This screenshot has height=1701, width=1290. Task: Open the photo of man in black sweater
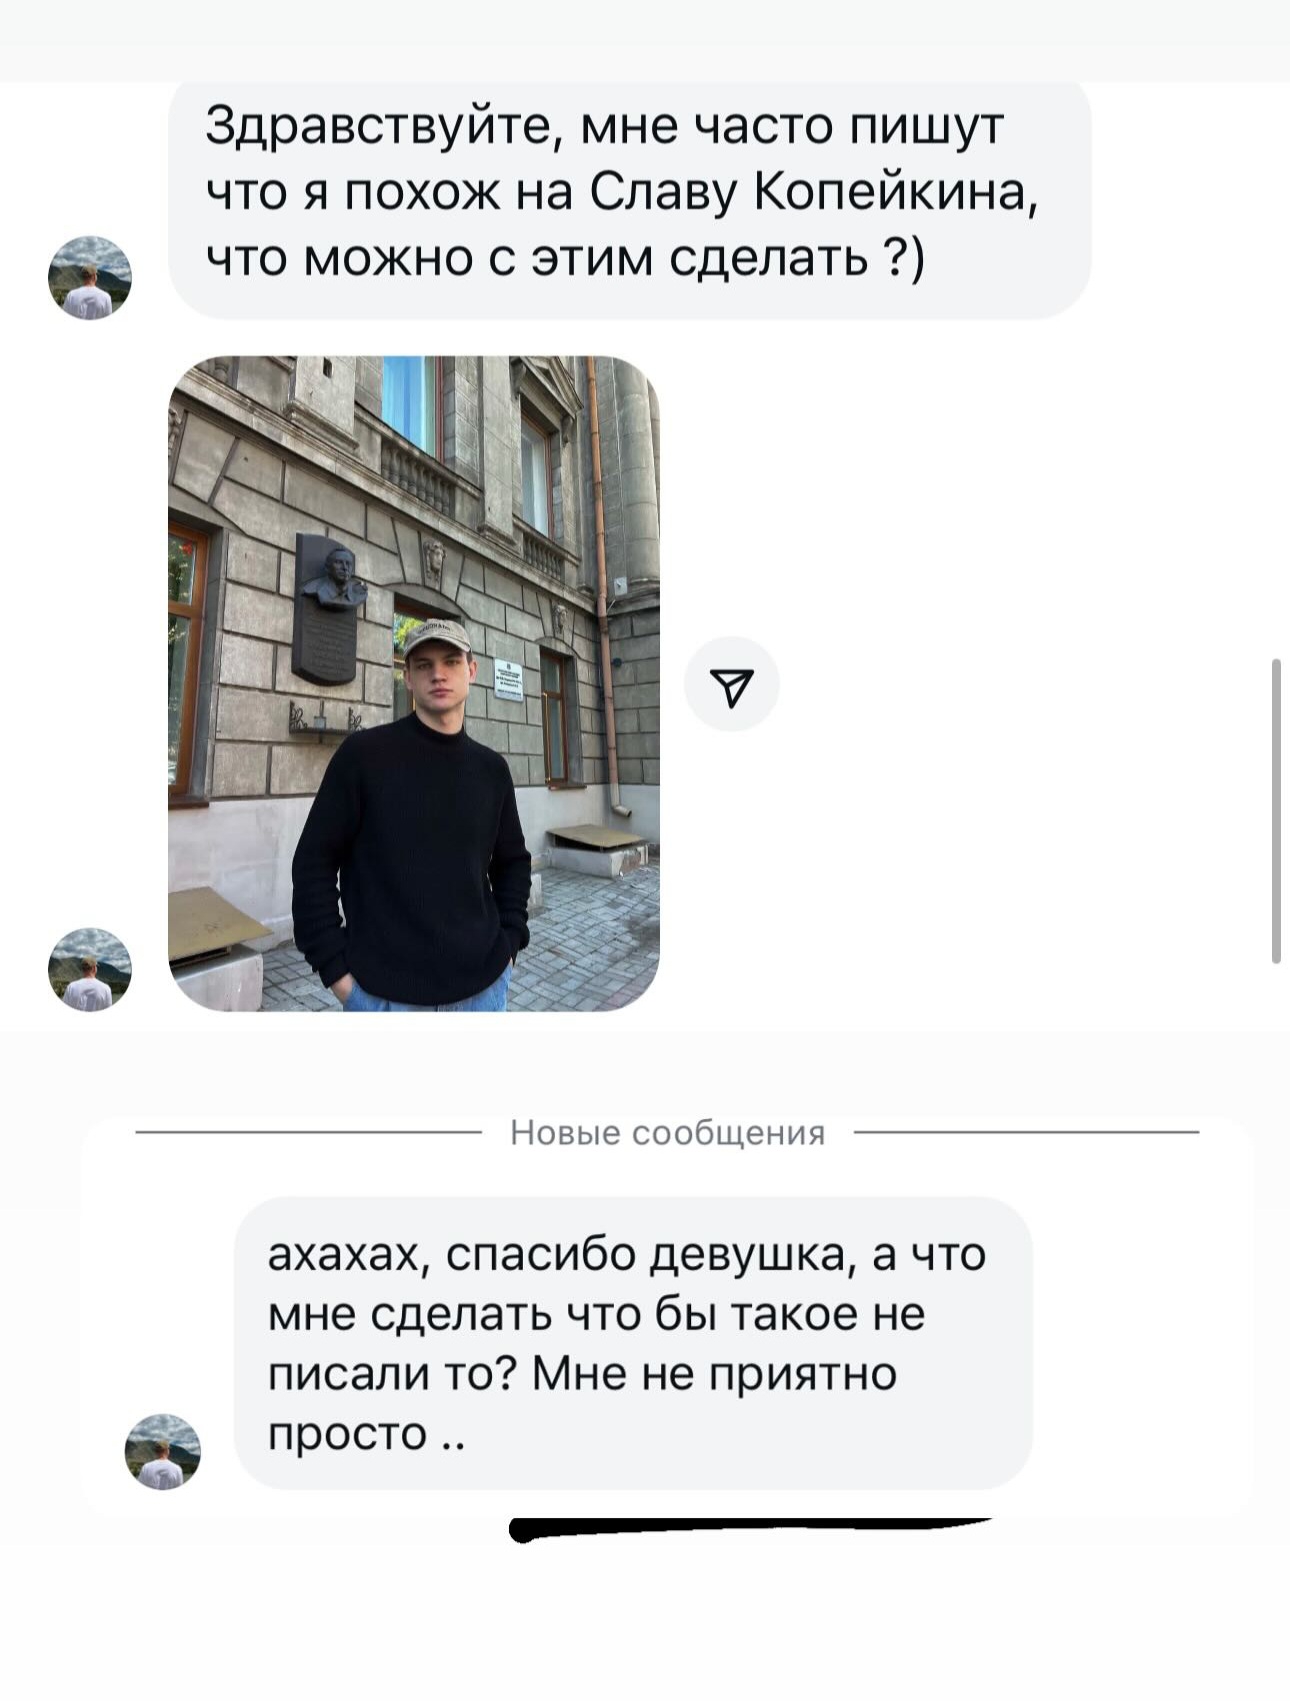[414, 684]
